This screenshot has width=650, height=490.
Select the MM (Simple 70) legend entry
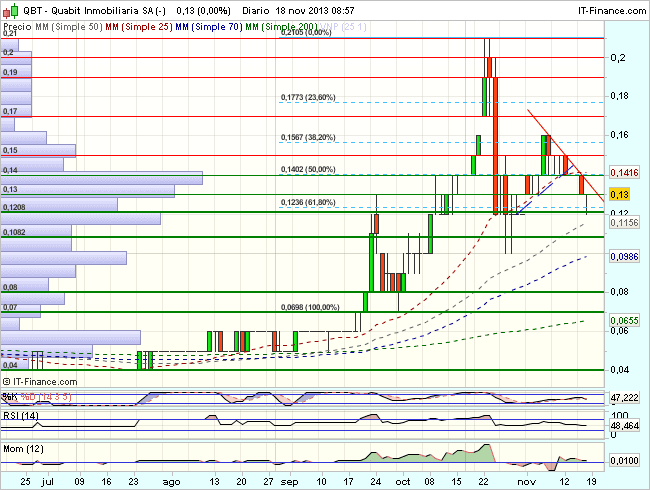209,27
